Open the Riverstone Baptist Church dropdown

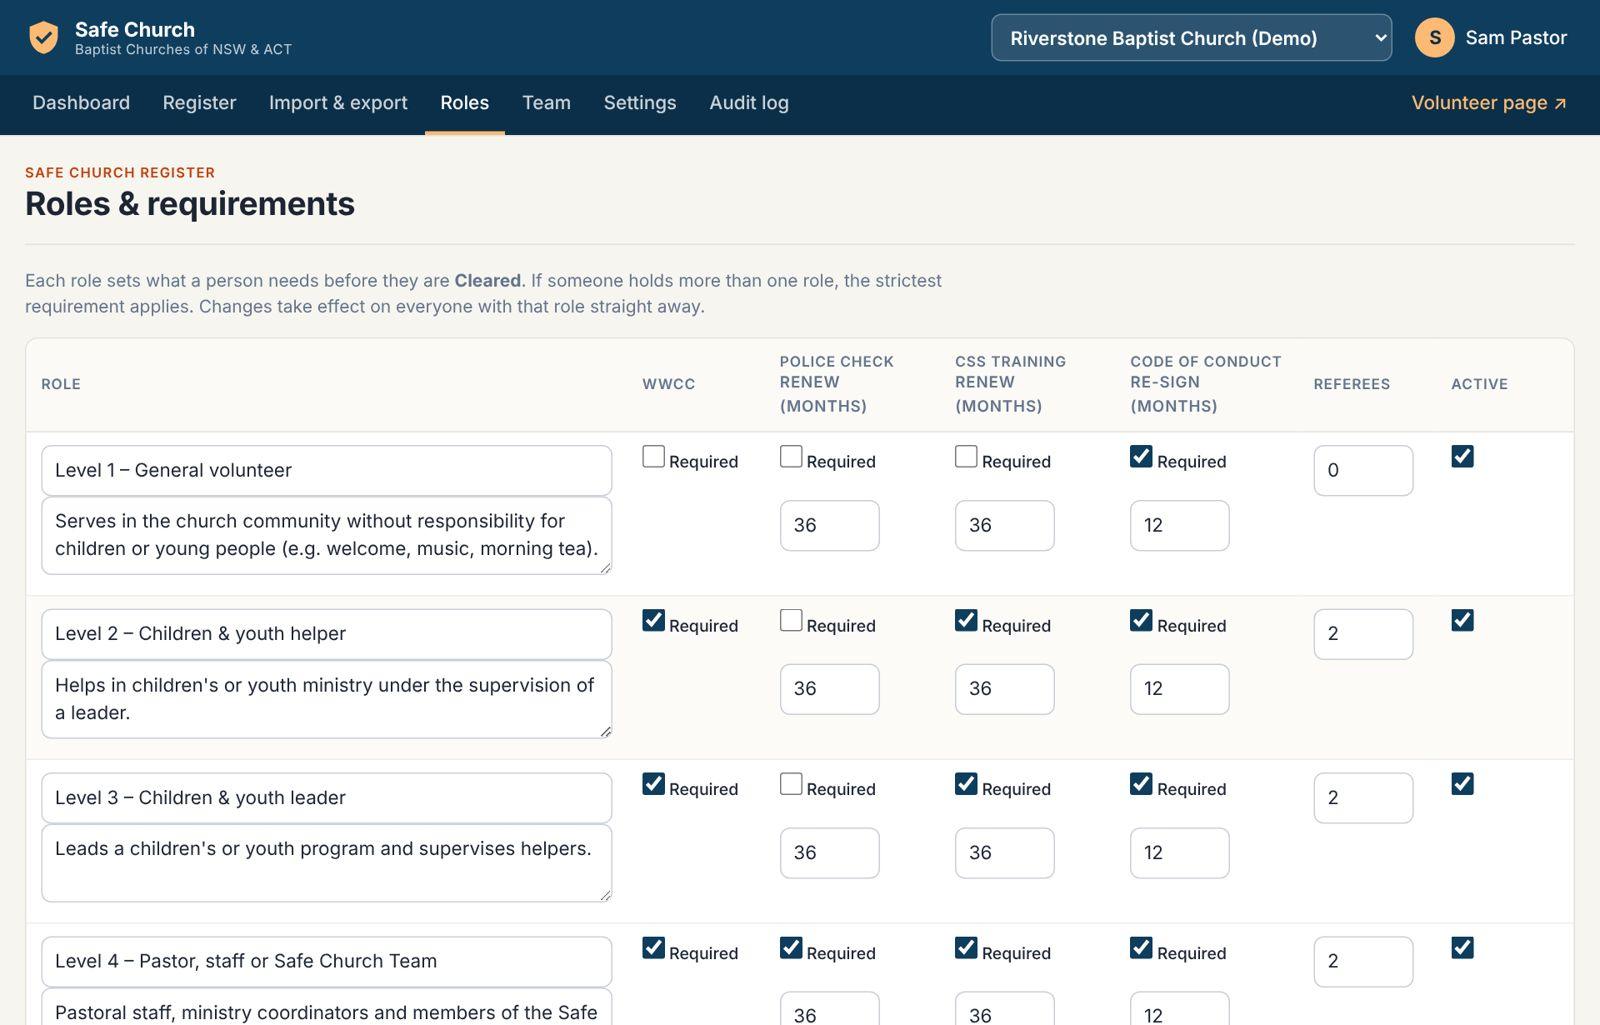coord(1191,38)
